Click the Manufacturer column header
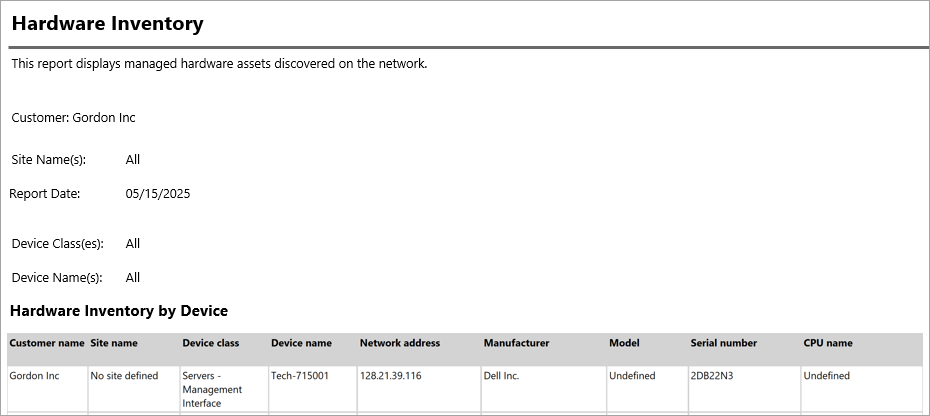The width and height of the screenshot is (930, 416). coord(516,343)
